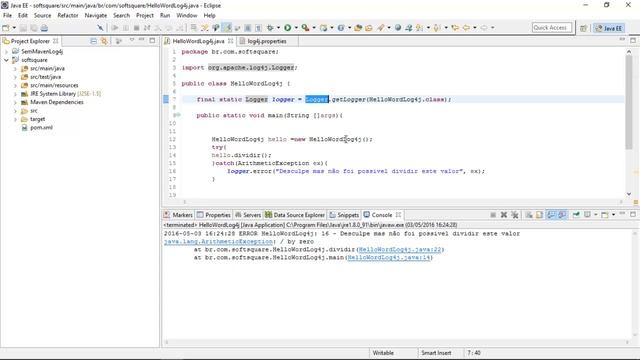Click the Skip All Breakpoints icon
The width and height of the screenshot is (640, 360).
(x=100, y=28)
